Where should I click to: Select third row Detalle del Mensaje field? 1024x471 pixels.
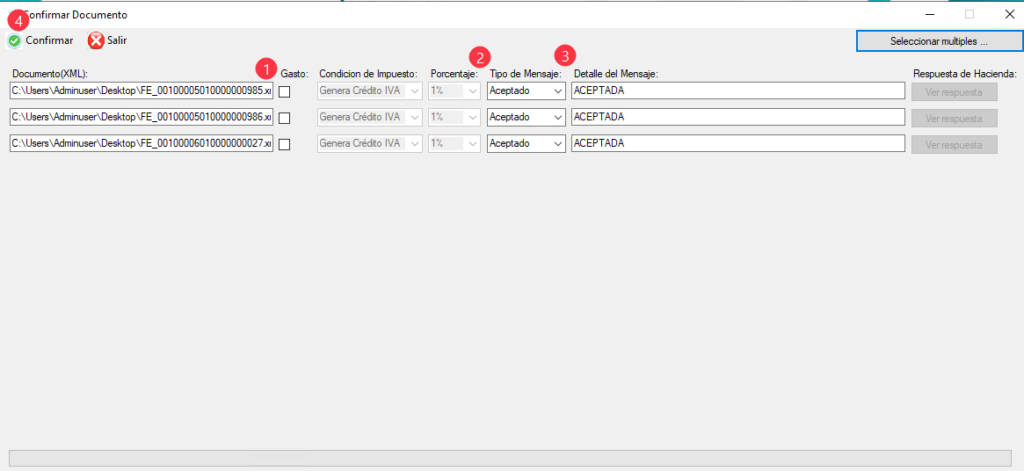coord(738,143)
